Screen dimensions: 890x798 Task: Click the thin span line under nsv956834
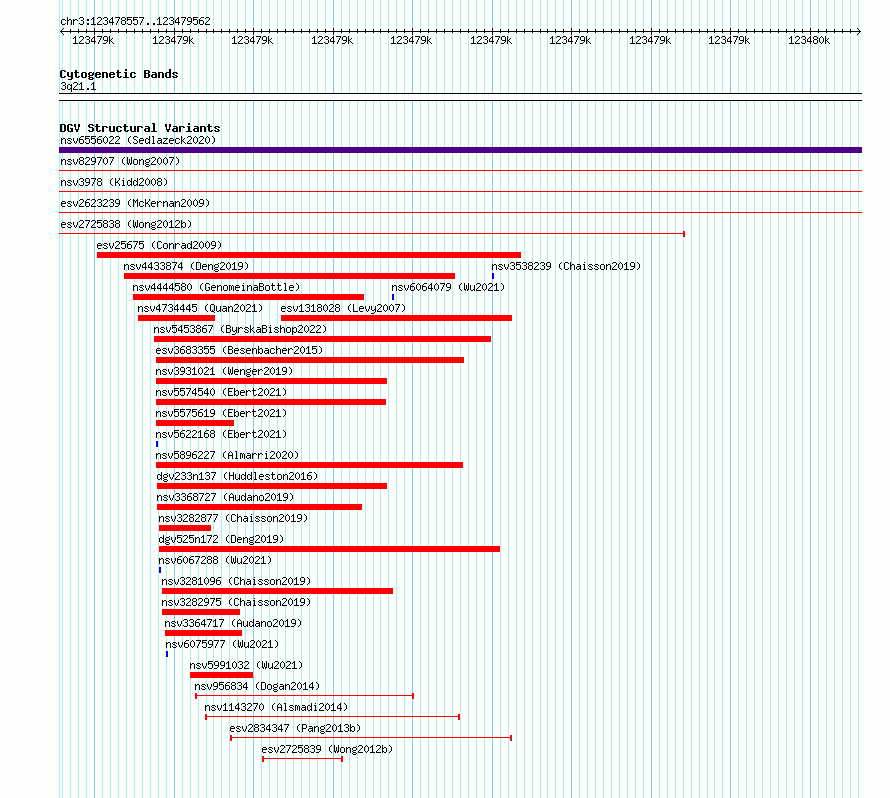(305, 696)
